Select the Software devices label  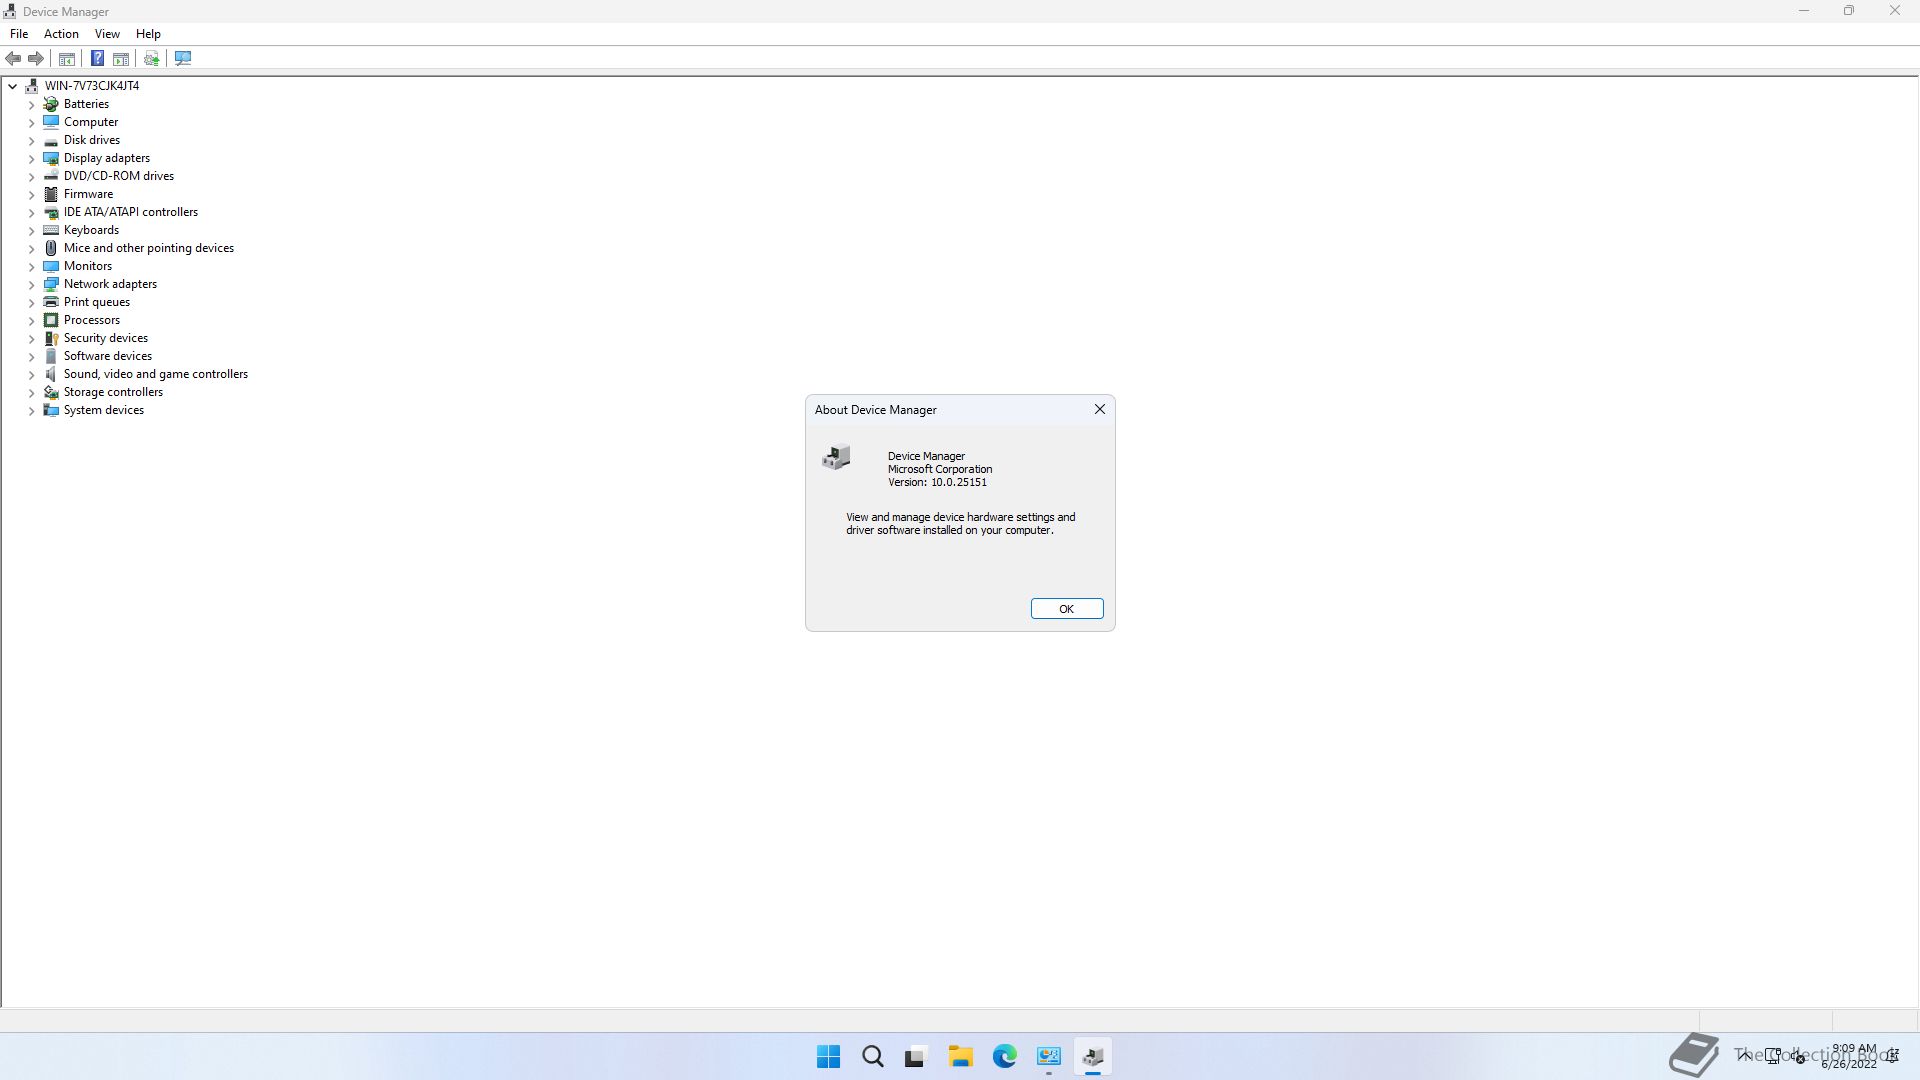[108, 356]
